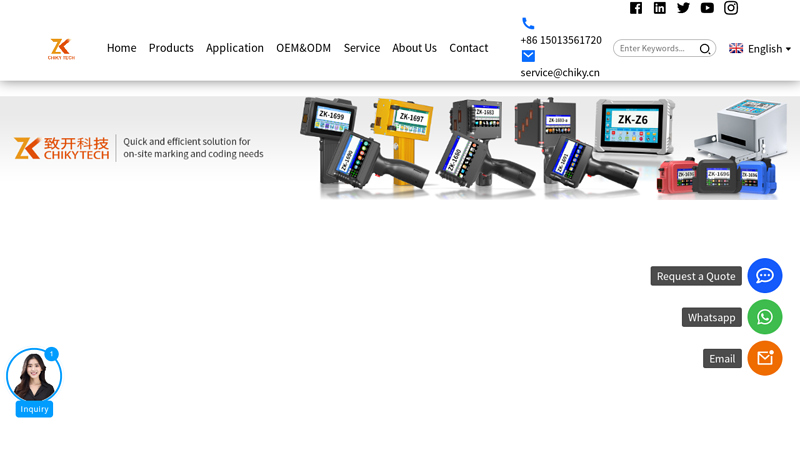Click the service@chiky.cn email link
The height and width of the screenshot is (450, 800).
560,72
